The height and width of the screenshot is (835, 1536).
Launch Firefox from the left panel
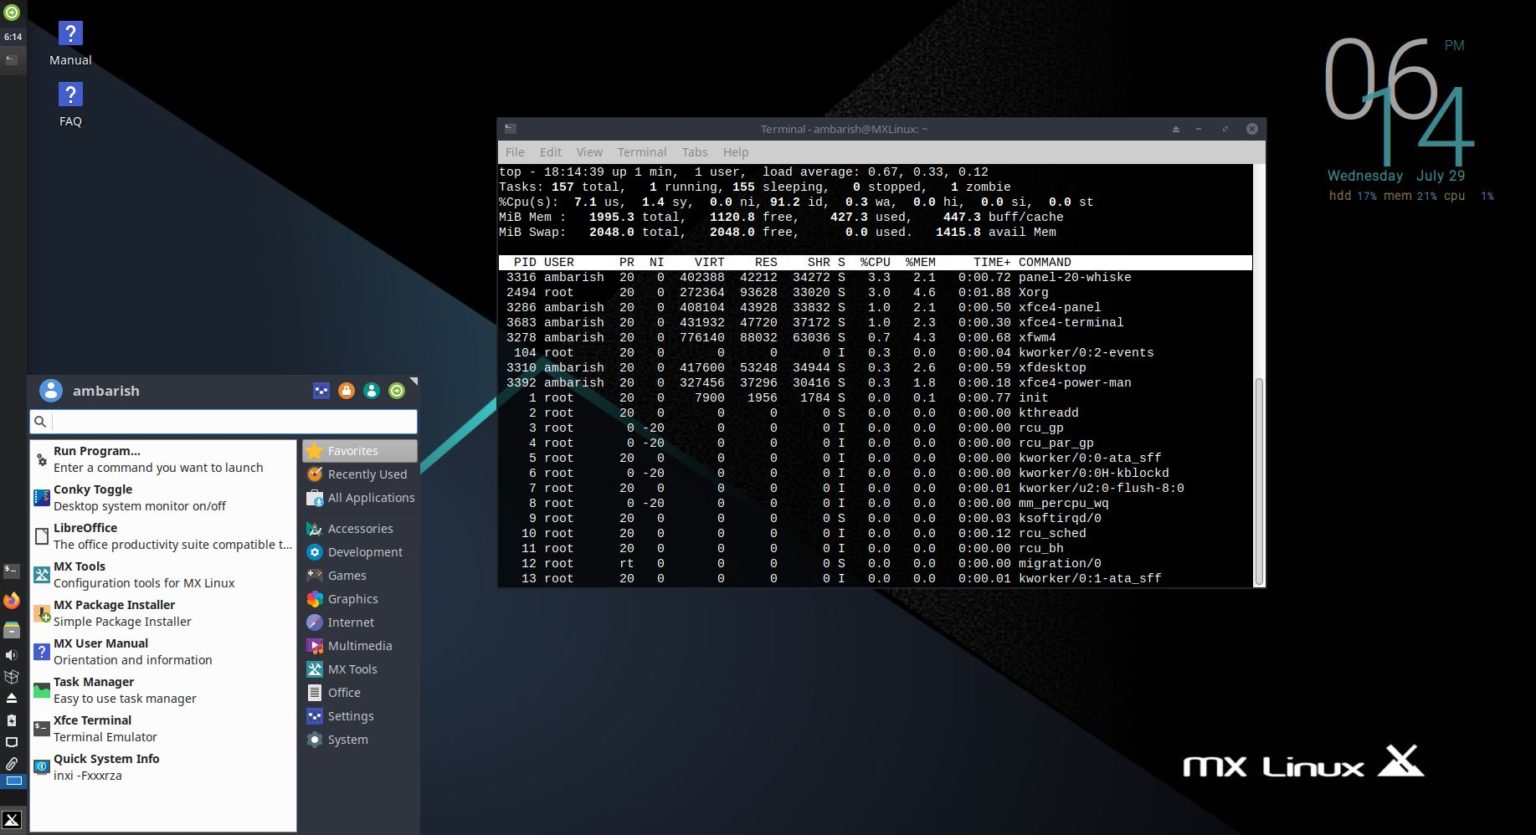(x=12, y=601)
